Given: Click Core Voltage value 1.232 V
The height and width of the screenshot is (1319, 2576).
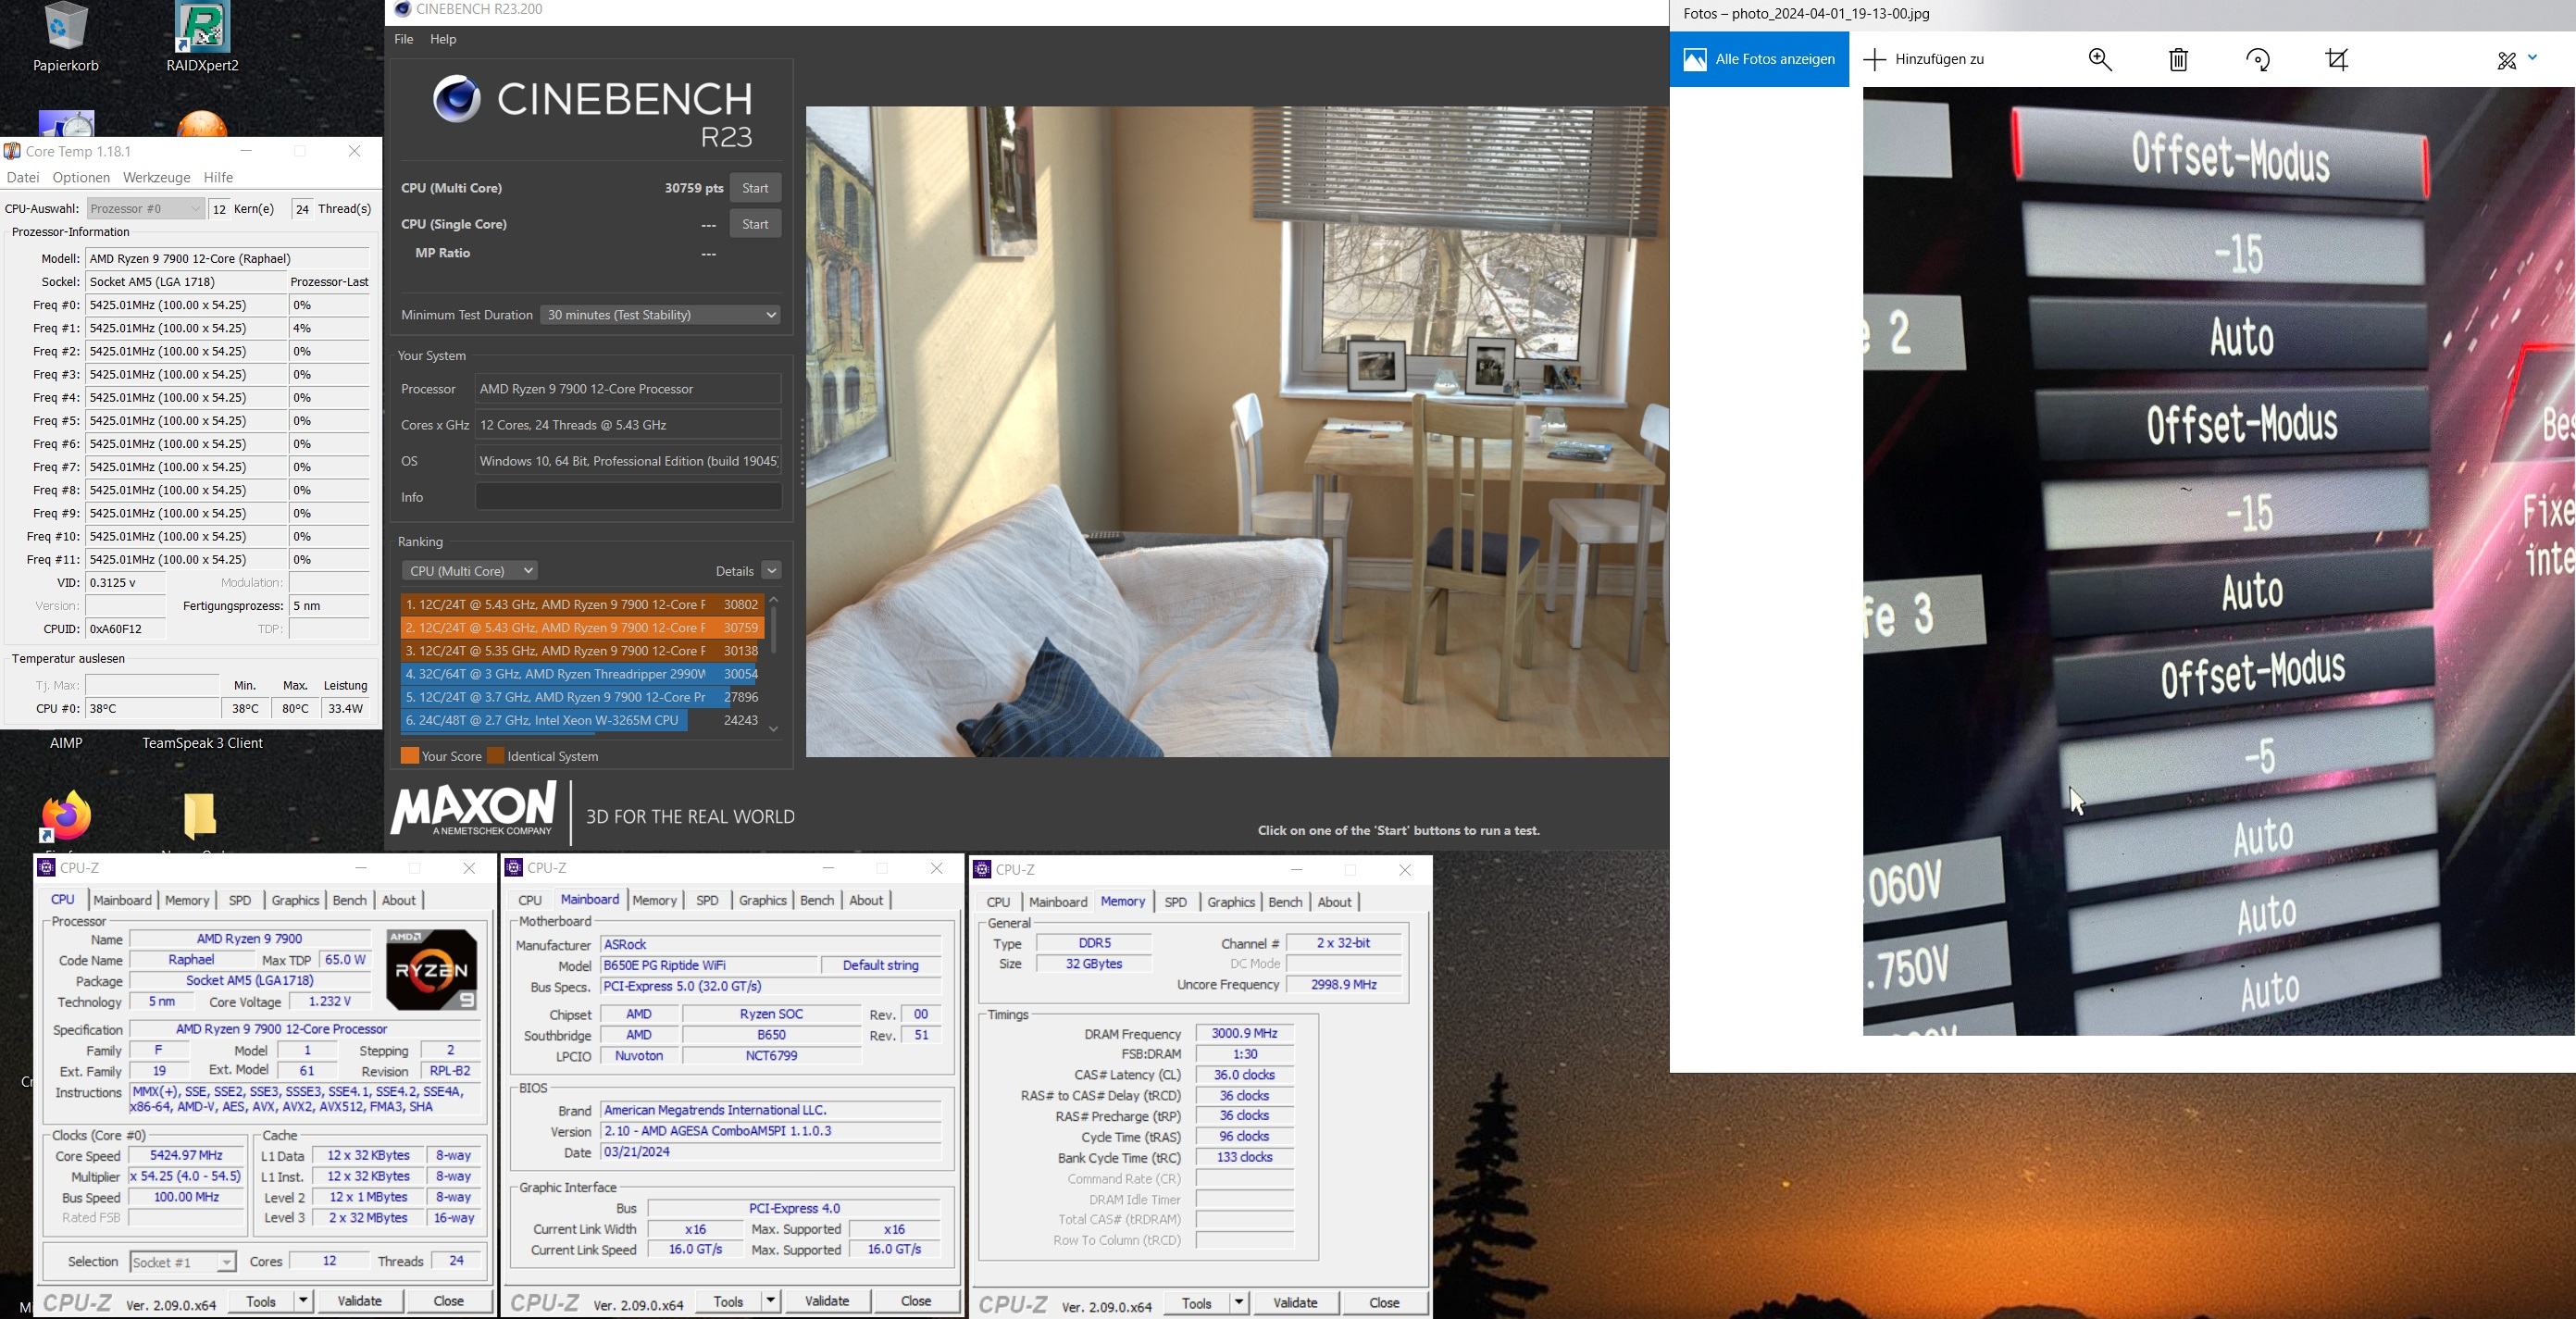Looking at the screenshot, I should pos(329,1001).
